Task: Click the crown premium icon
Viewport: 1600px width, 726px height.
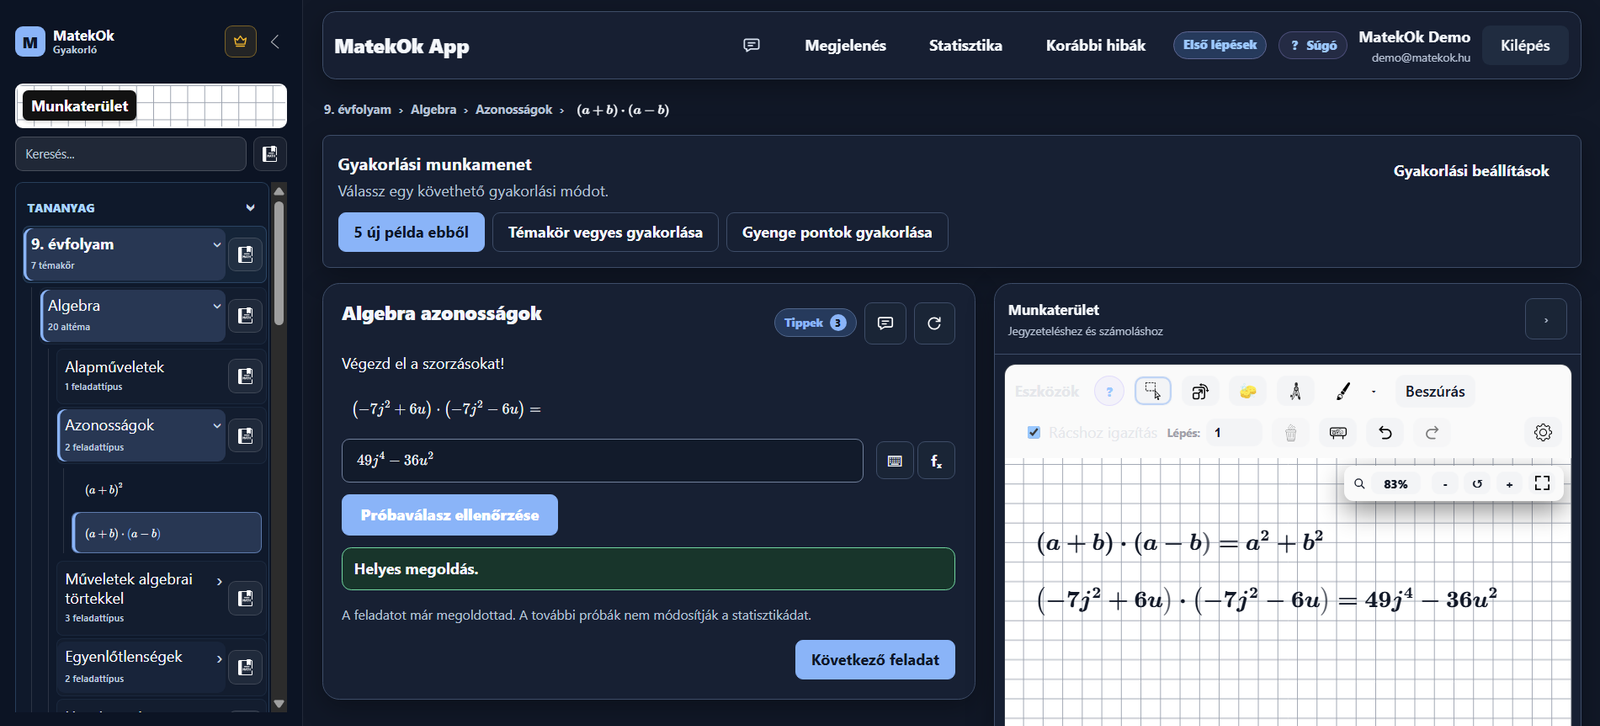Action: (240, 42)
